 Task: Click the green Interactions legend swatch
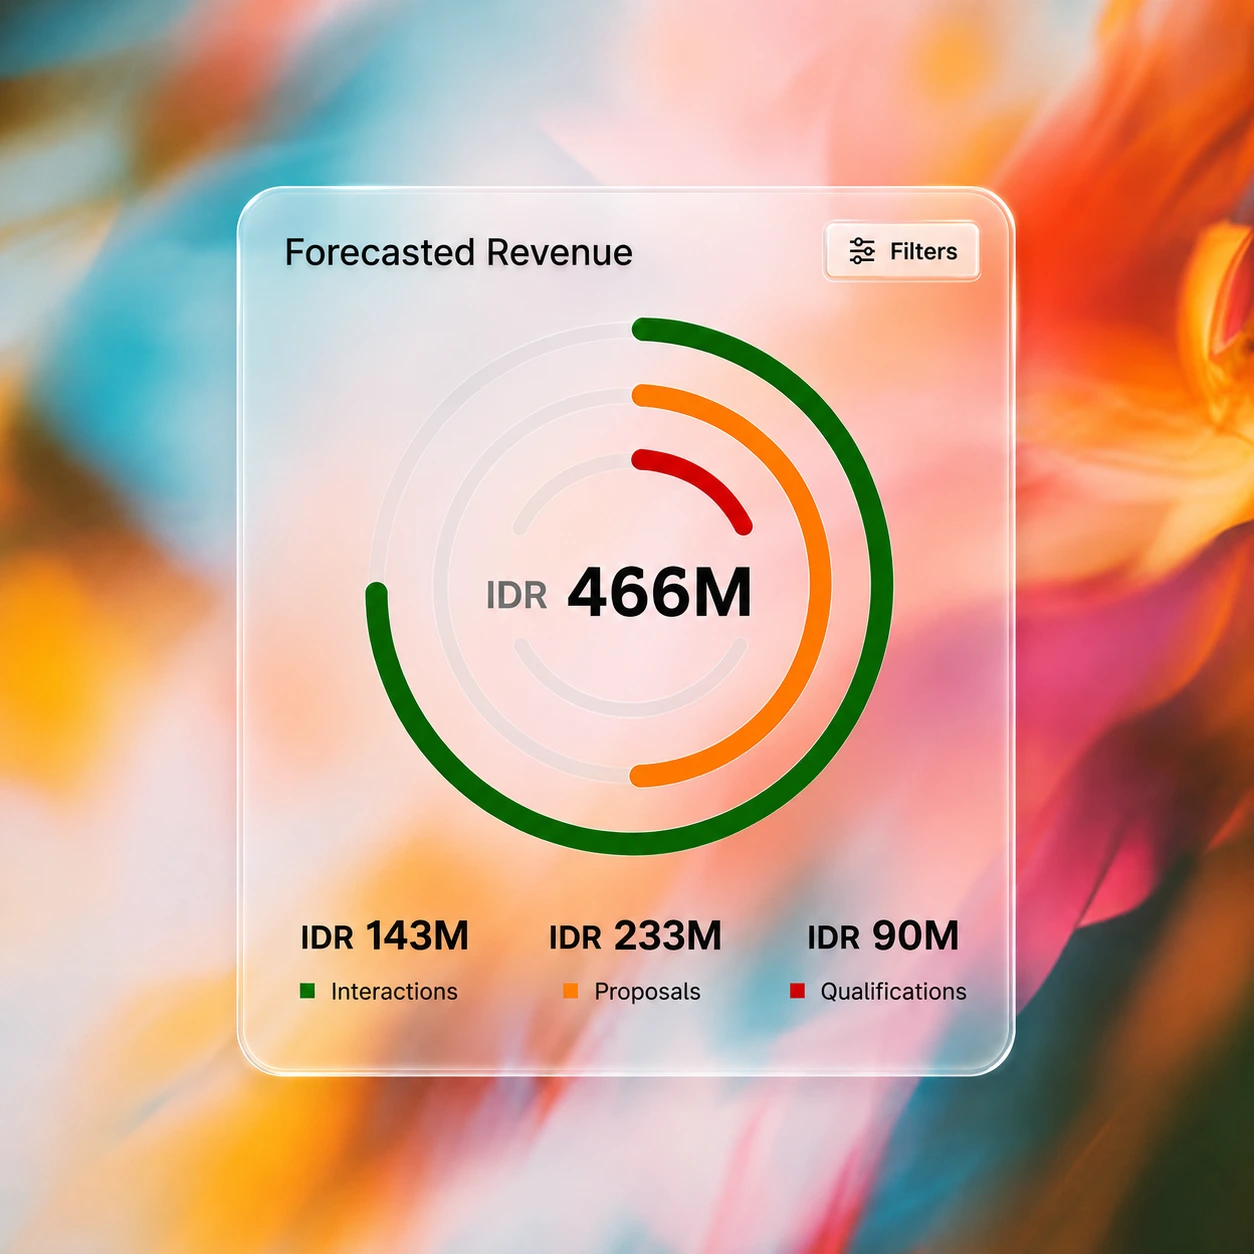(307, 991)
